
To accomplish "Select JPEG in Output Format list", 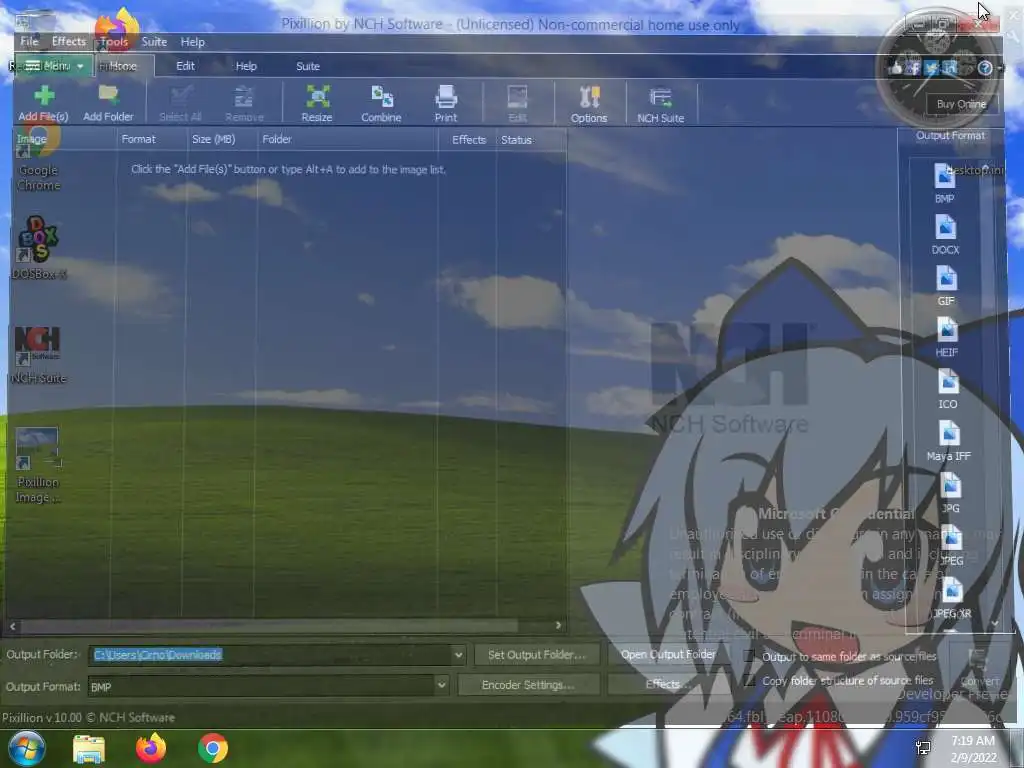I will click(x=952, y=545).
